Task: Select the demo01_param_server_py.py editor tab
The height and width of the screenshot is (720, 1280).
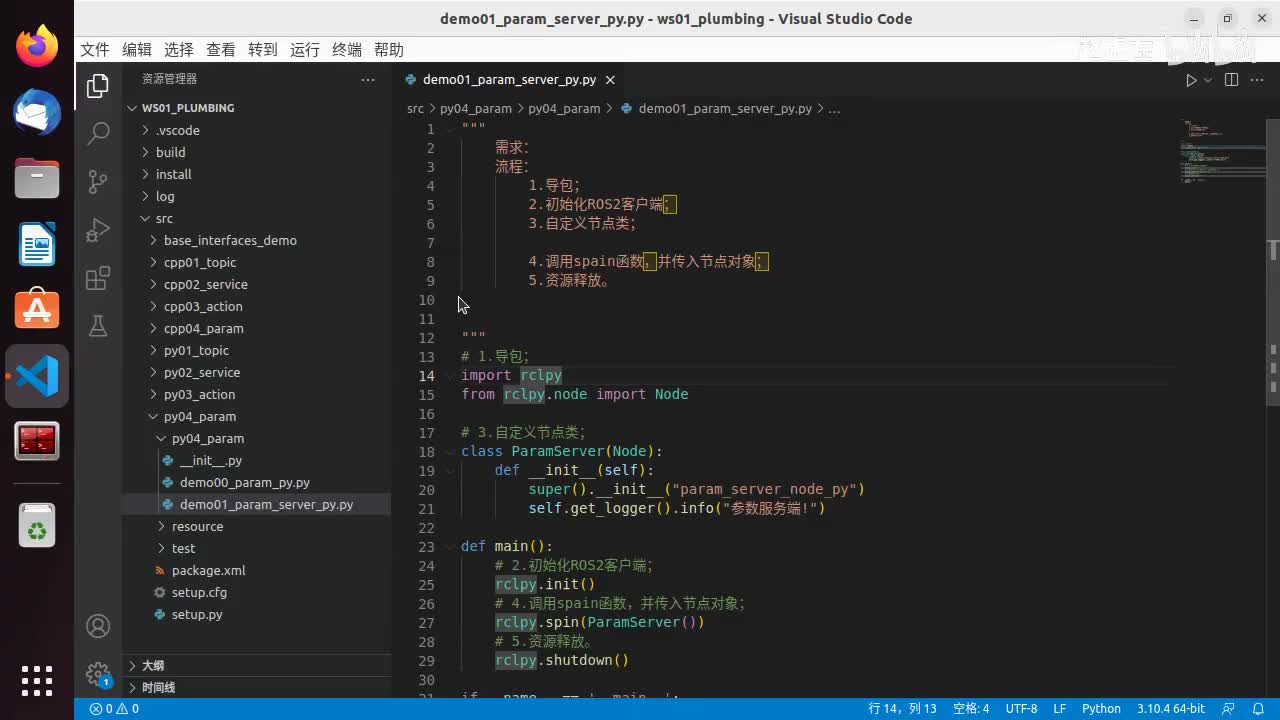Action: click(509, 80)
